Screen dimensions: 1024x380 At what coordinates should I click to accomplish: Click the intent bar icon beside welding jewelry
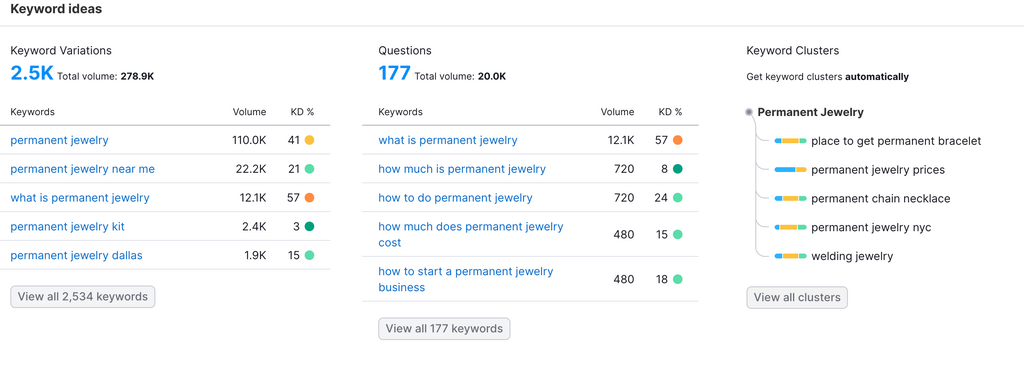click(790, 257)
